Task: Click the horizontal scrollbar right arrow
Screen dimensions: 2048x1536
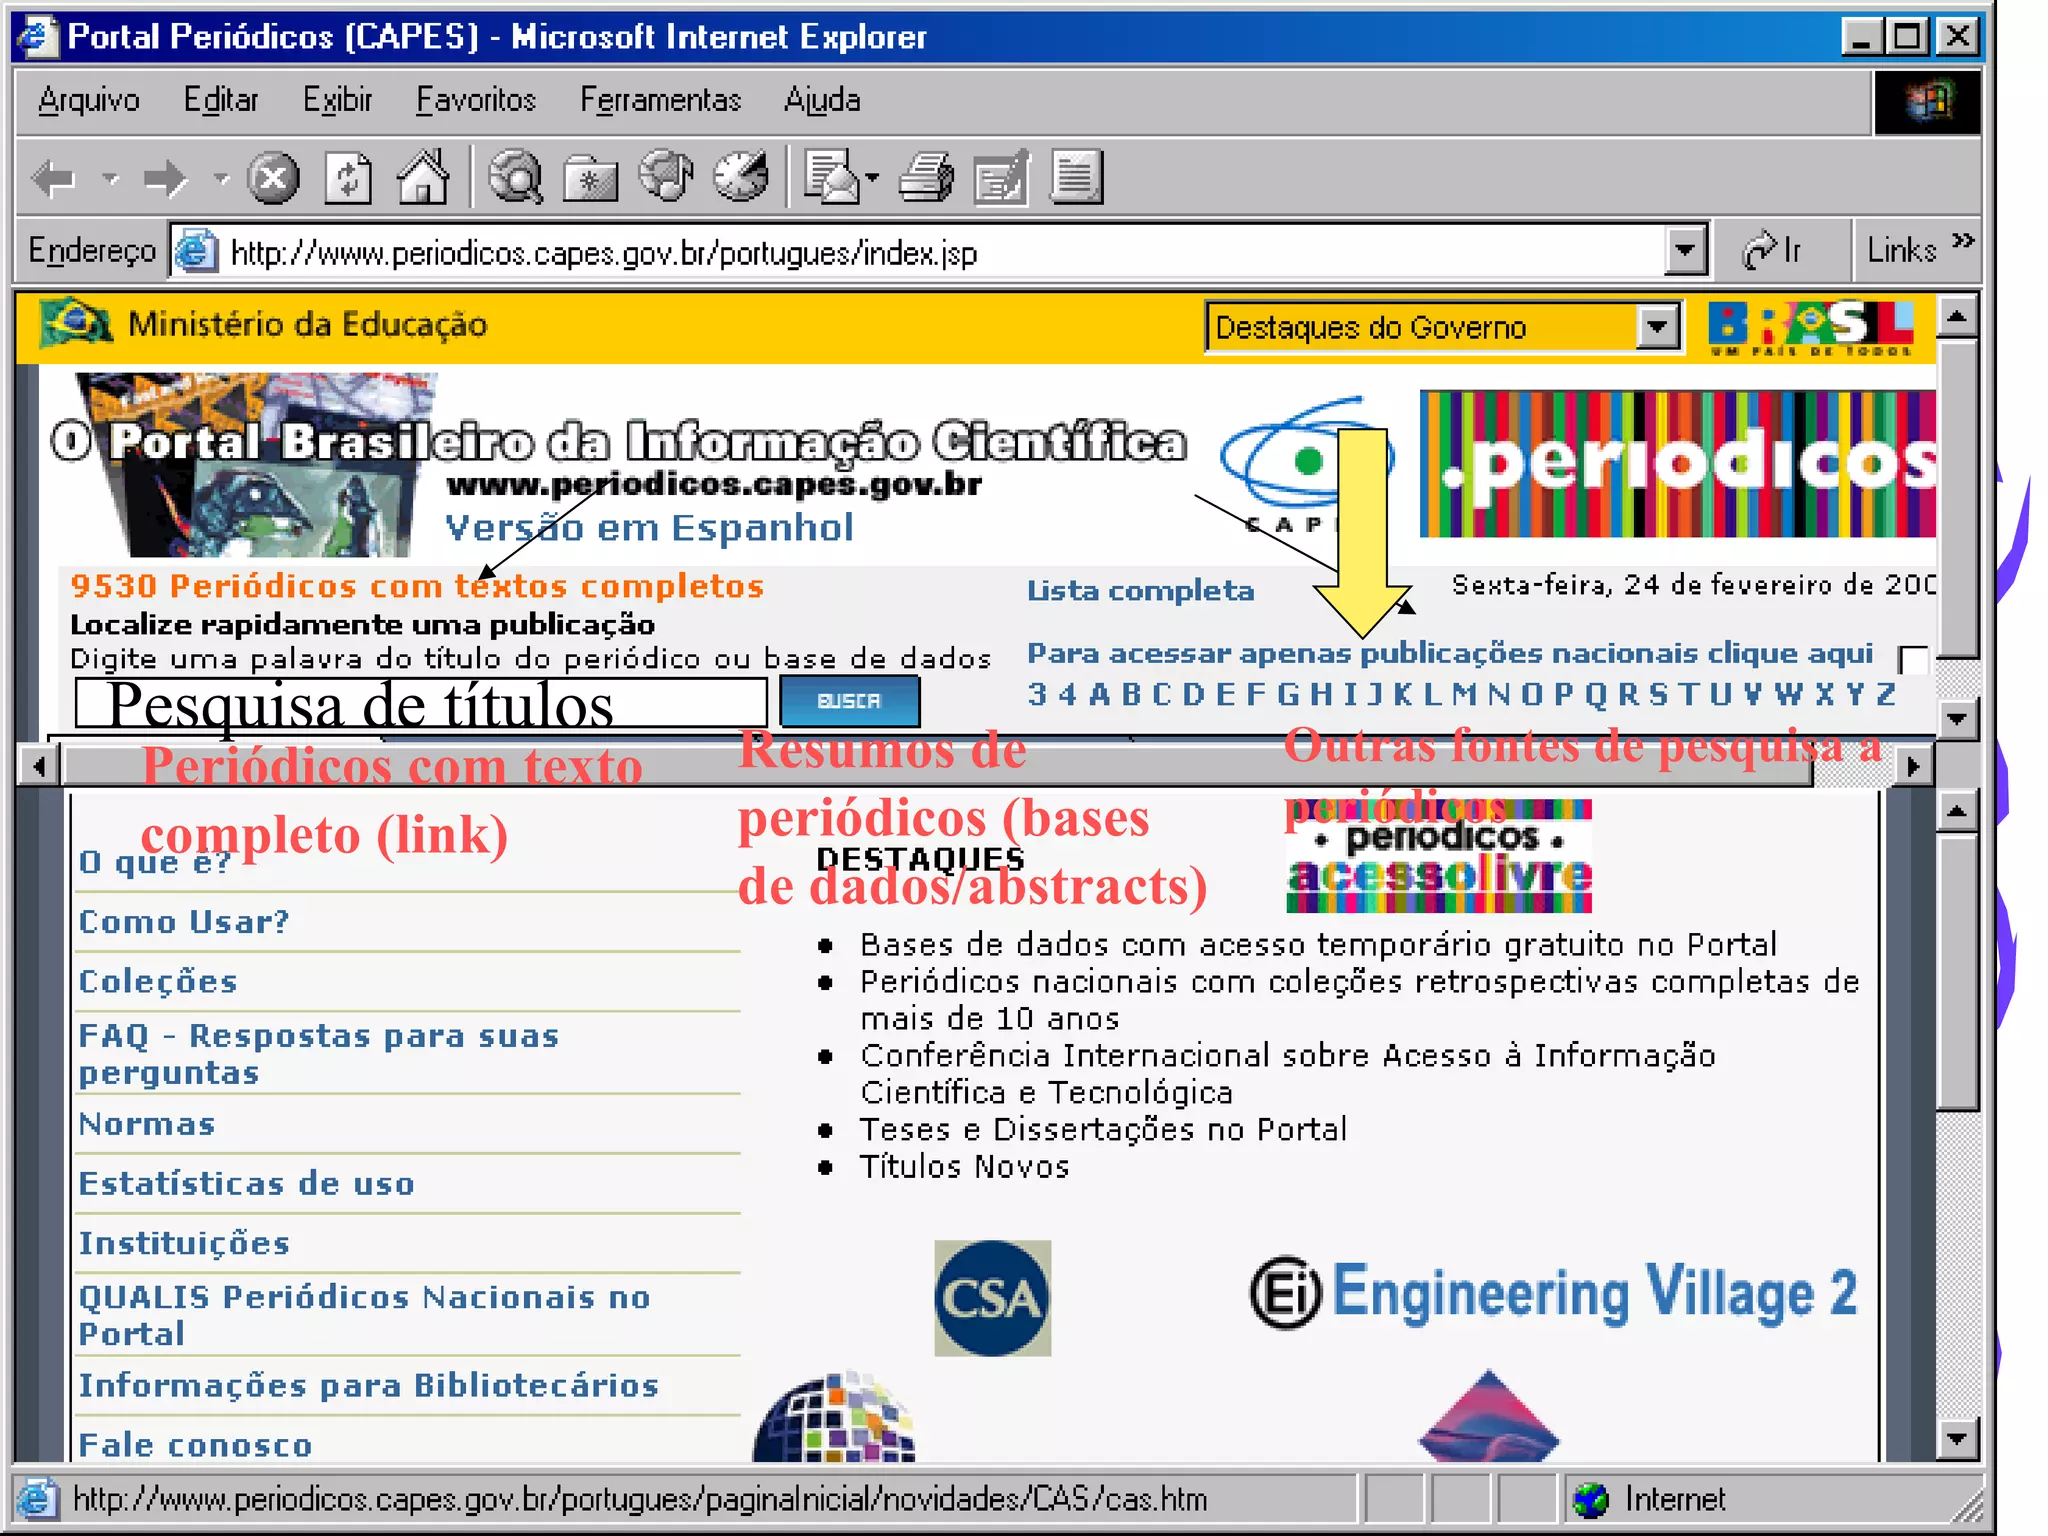Action: point(1913,767)
